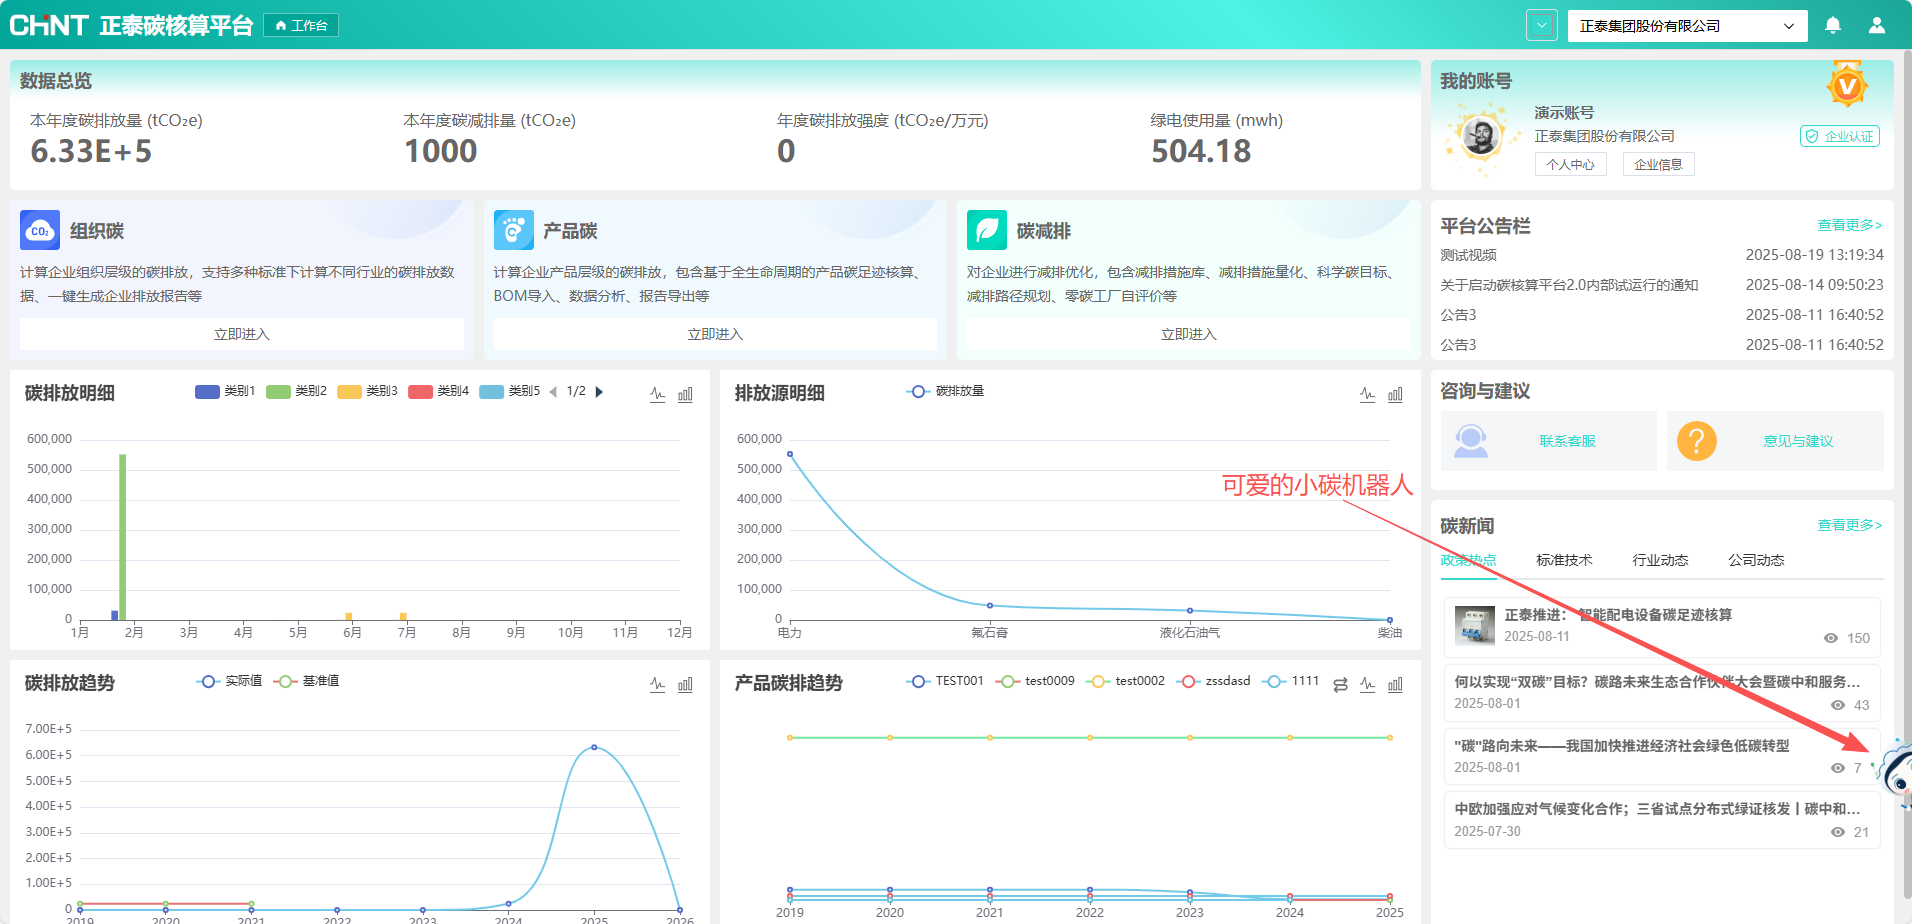Enter the 组织碳 module via 立即进入
1912x924 pixels.
242,334
